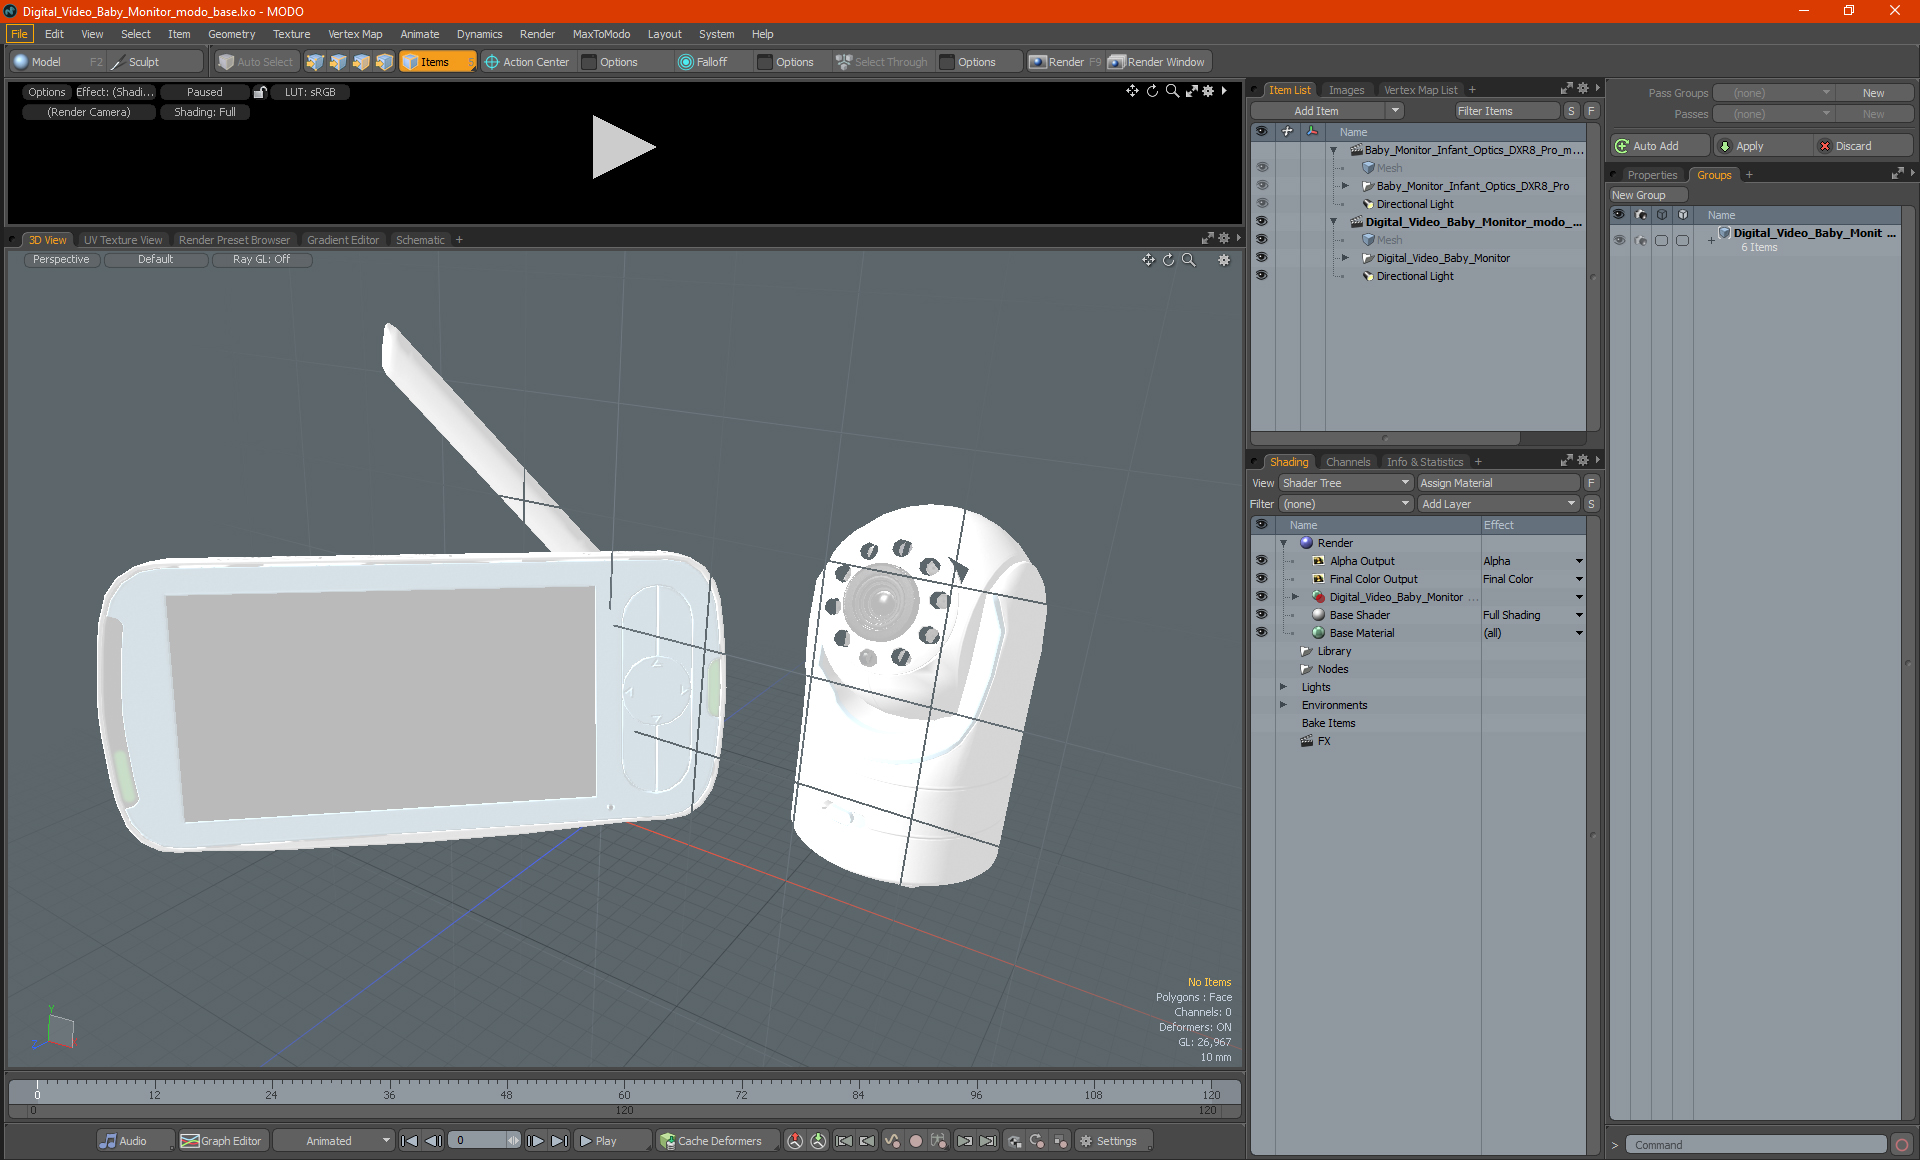Go to last frame on timeline controls
This screenshot has height=1160, width=1920.
(x=560, y=1141)
